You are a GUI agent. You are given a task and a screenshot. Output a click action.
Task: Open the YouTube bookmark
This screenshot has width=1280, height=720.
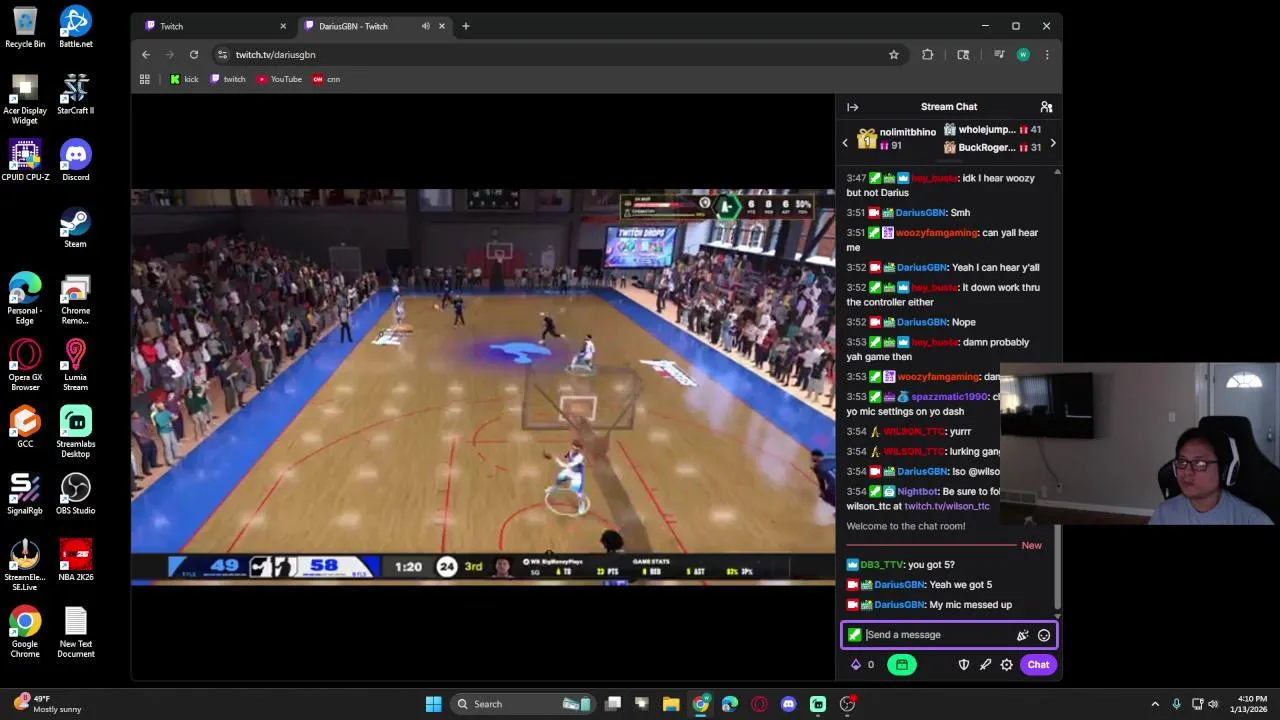[279, 79]
